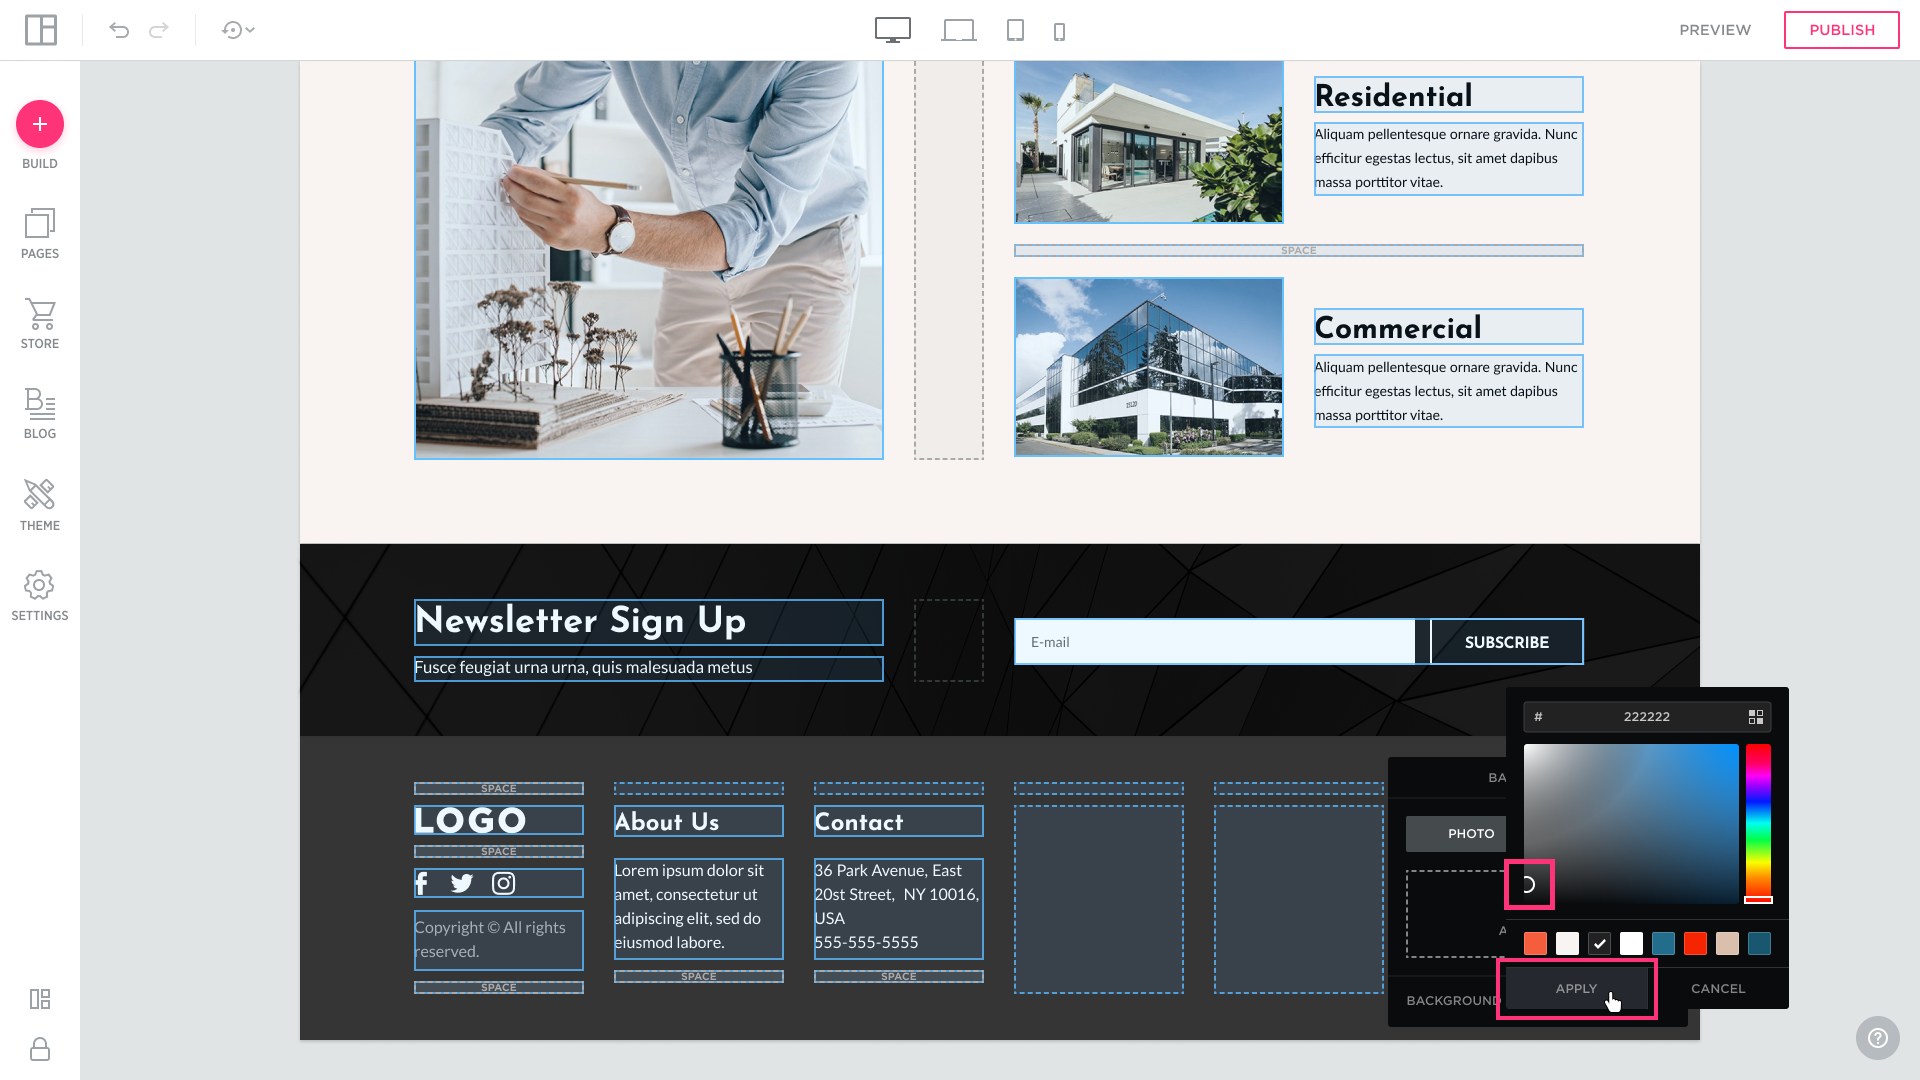
Task: Switch to tablet view
Action: 1015,30
